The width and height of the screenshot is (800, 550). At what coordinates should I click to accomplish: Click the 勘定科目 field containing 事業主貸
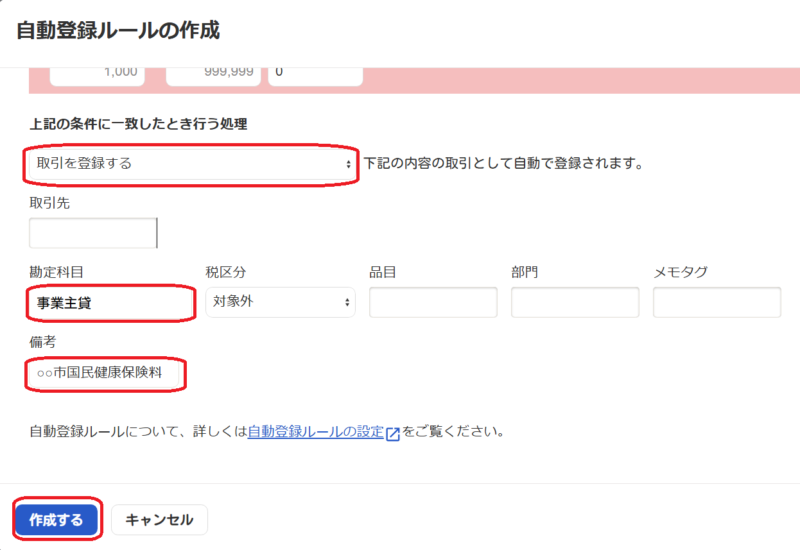point(110,302)
